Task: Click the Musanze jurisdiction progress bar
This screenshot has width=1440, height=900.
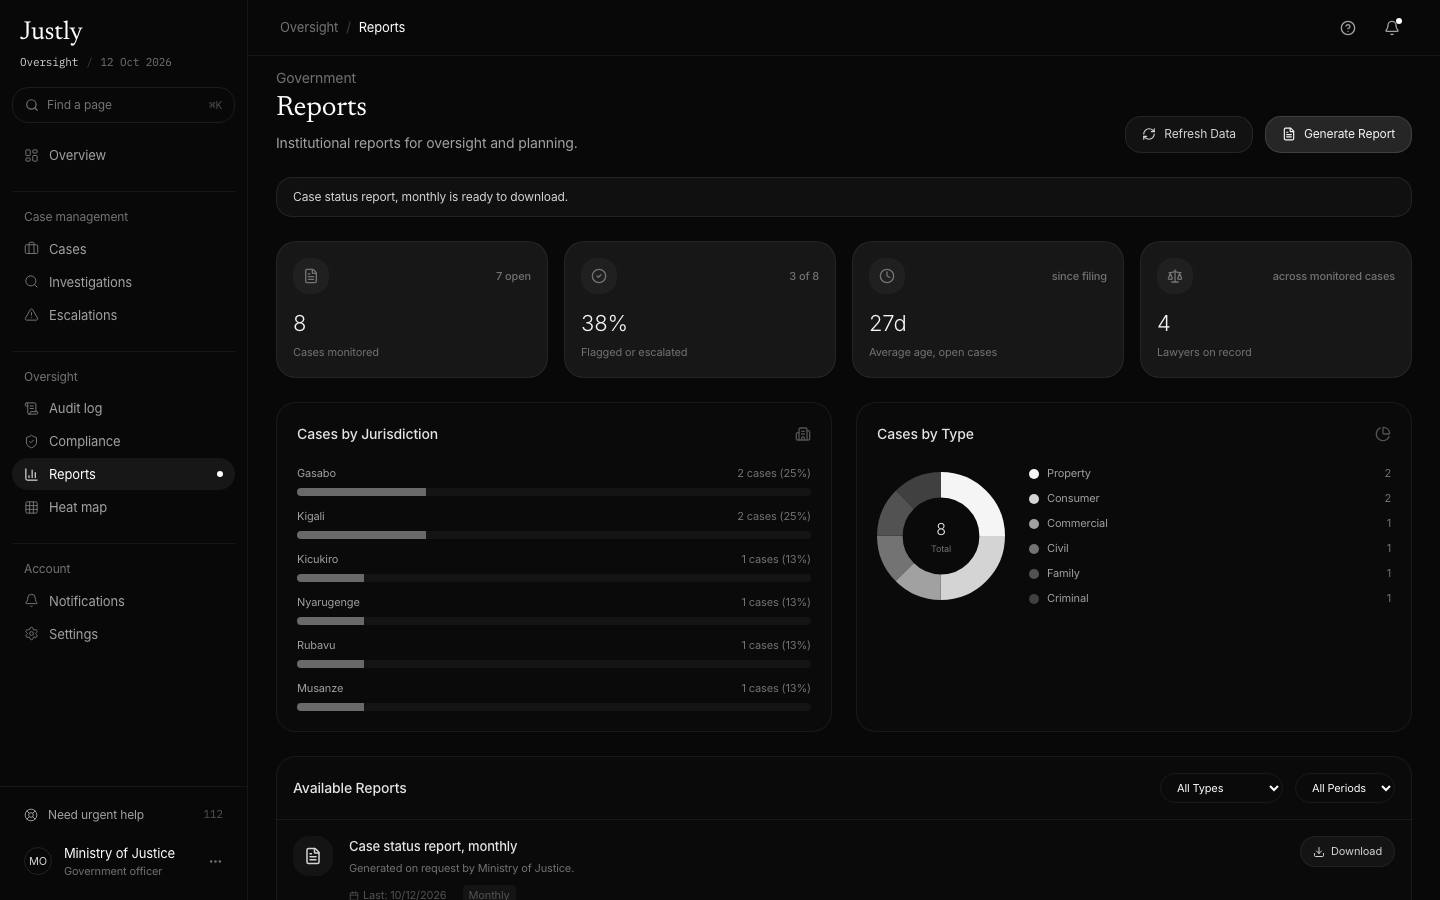Action: [x=554, y=707]
